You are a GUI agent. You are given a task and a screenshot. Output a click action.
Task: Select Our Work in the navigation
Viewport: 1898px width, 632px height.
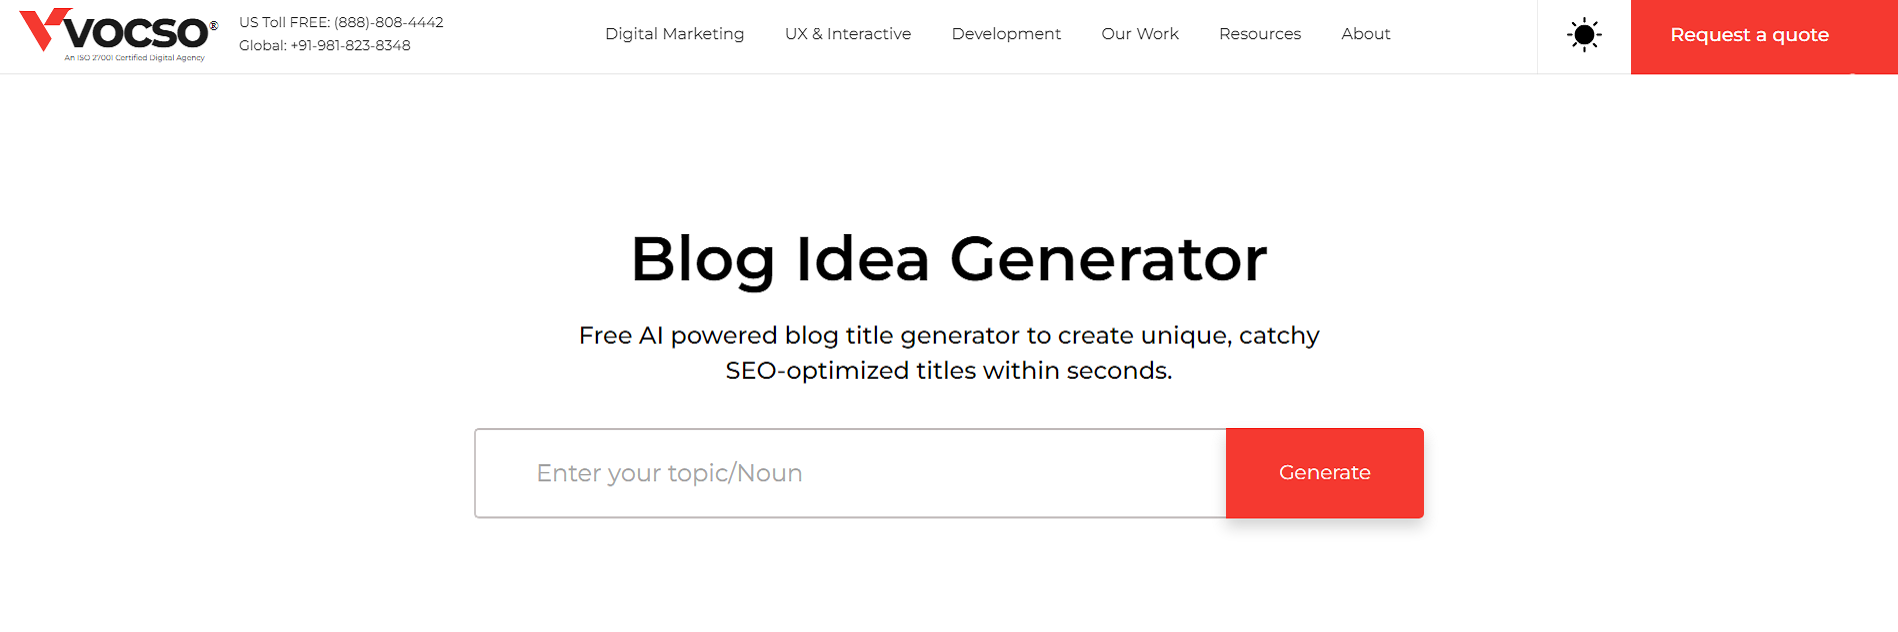(x=1139, y=33)
